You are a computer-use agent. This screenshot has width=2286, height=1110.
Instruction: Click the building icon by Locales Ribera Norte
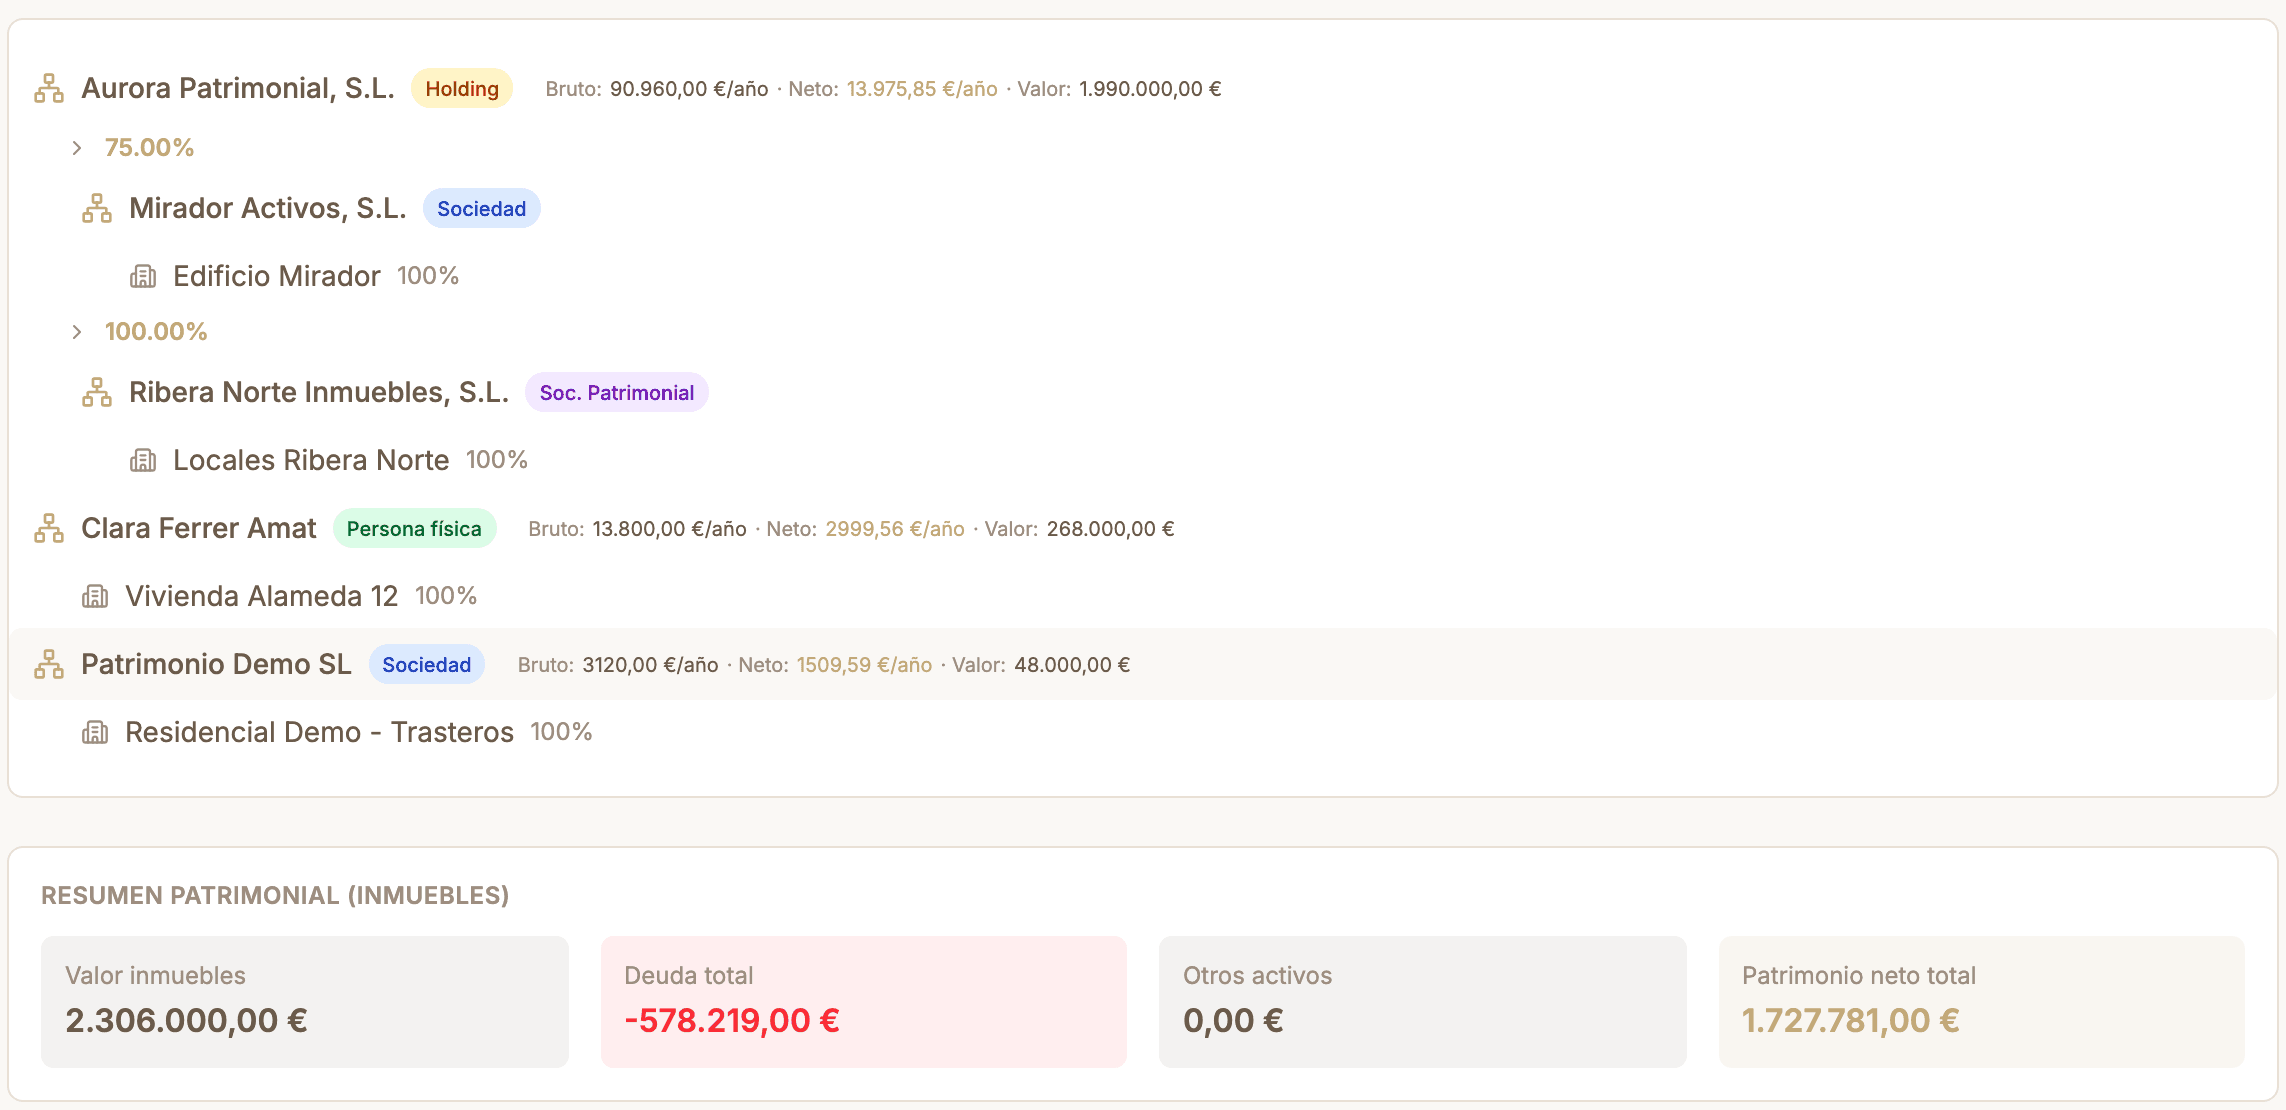coord(143,460)
